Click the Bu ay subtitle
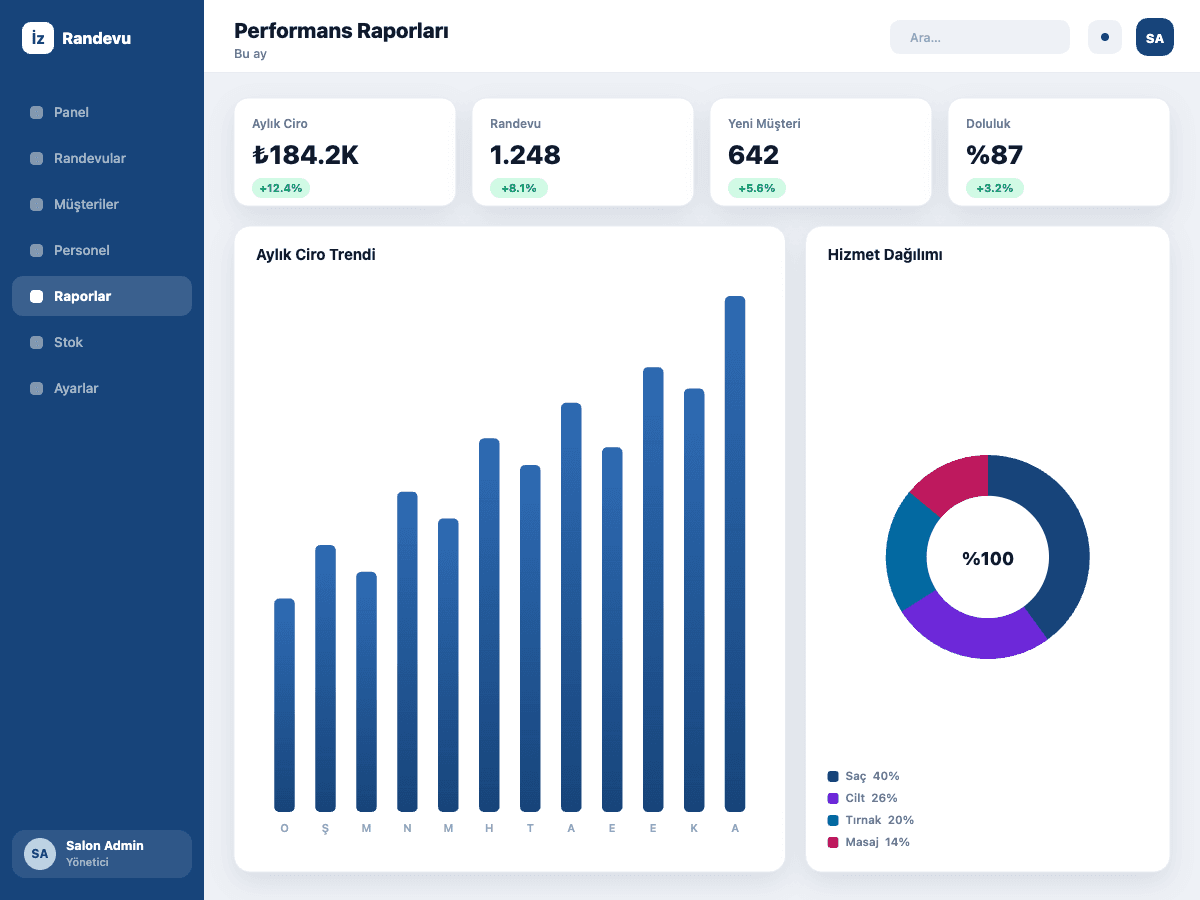This screenshot has height=900, width=1200. (250, 54)
